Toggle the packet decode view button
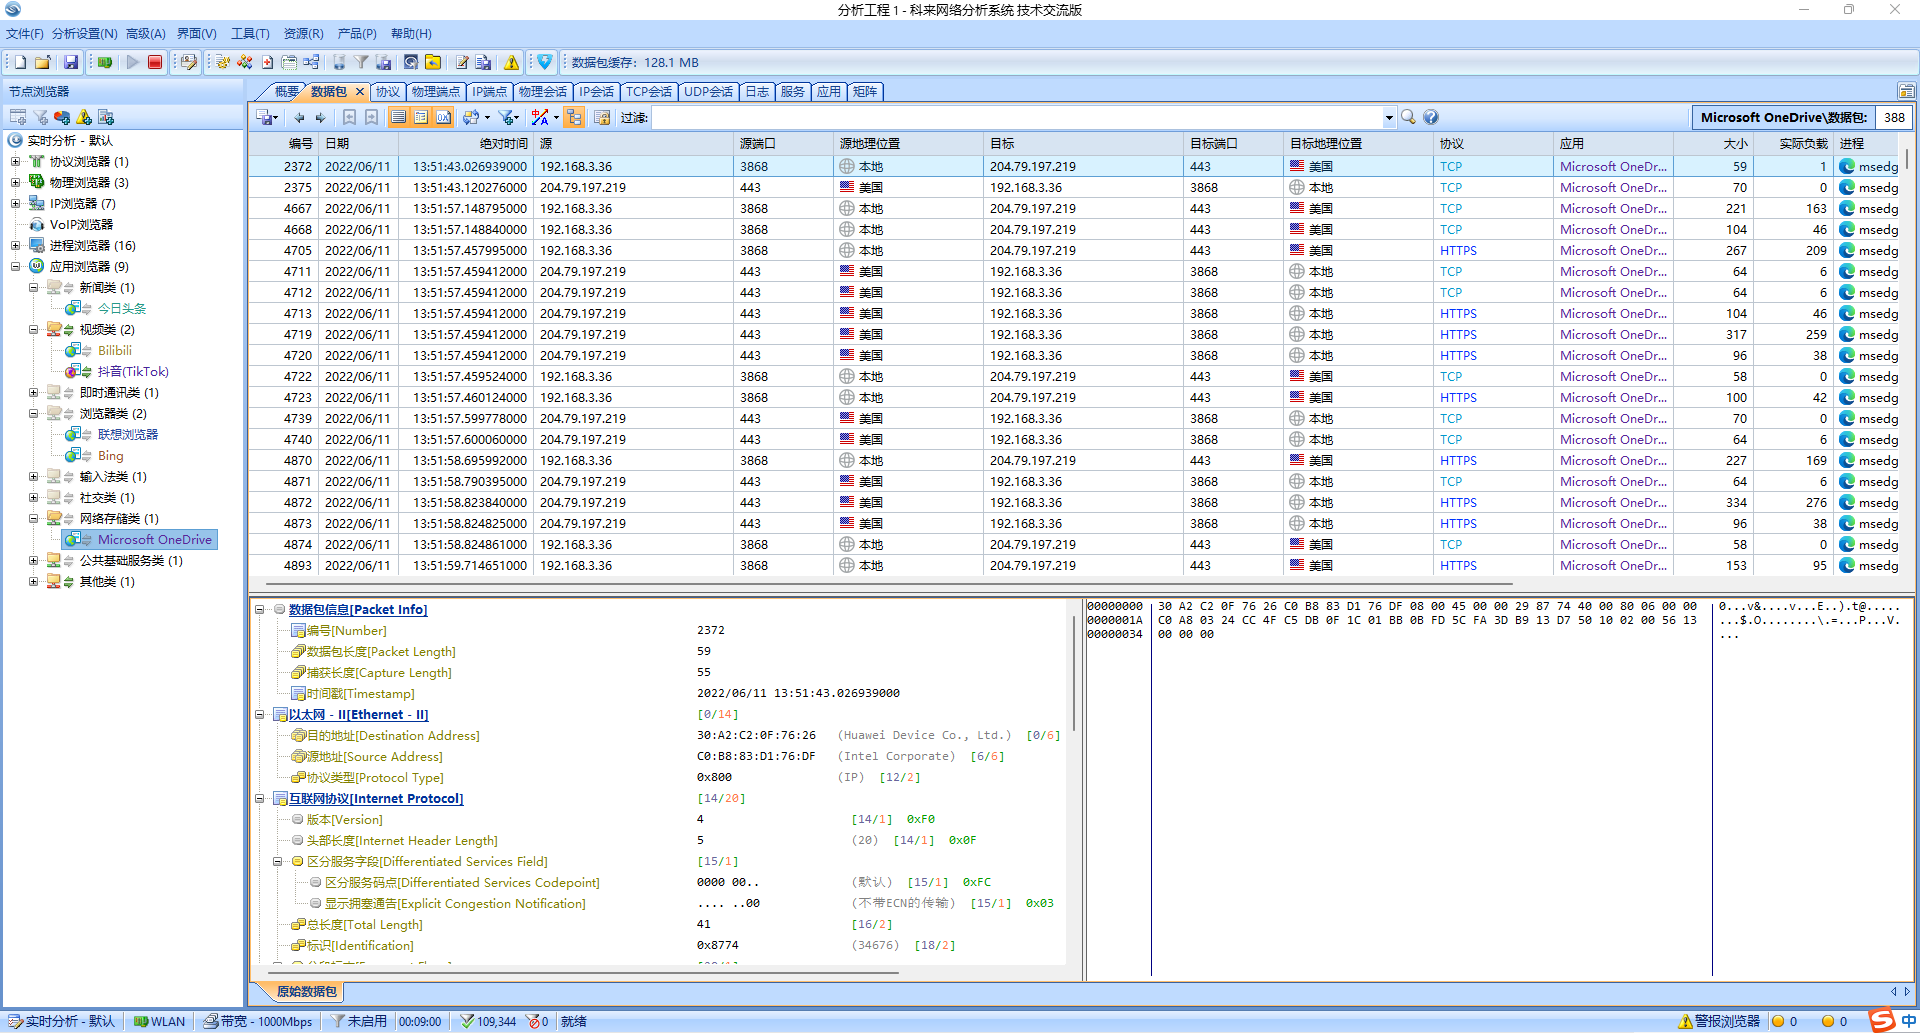1920x1033 pixels. click(x=421, y=117)
